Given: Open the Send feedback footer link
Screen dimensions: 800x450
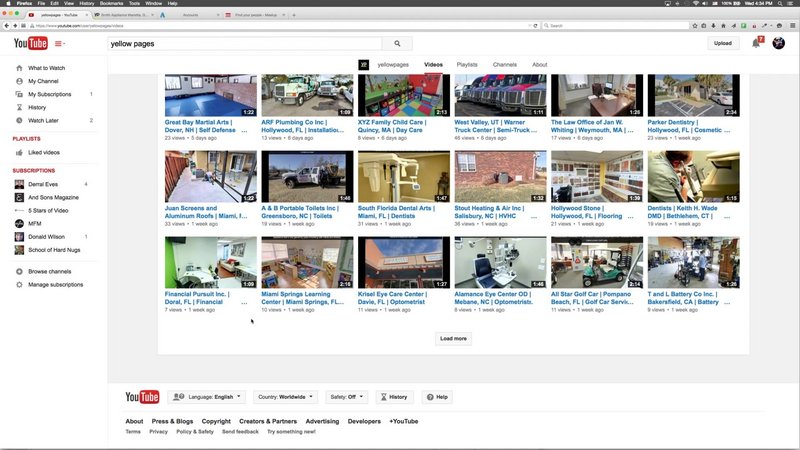Looking at the screenshot, I should [x=240, y=432].
